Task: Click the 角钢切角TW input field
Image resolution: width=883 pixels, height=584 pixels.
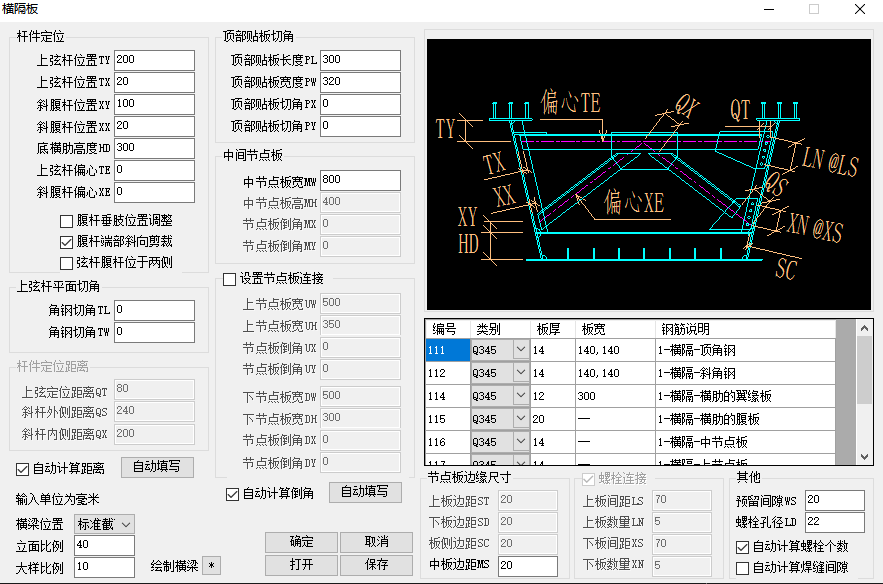Action: tap(154, 332)
